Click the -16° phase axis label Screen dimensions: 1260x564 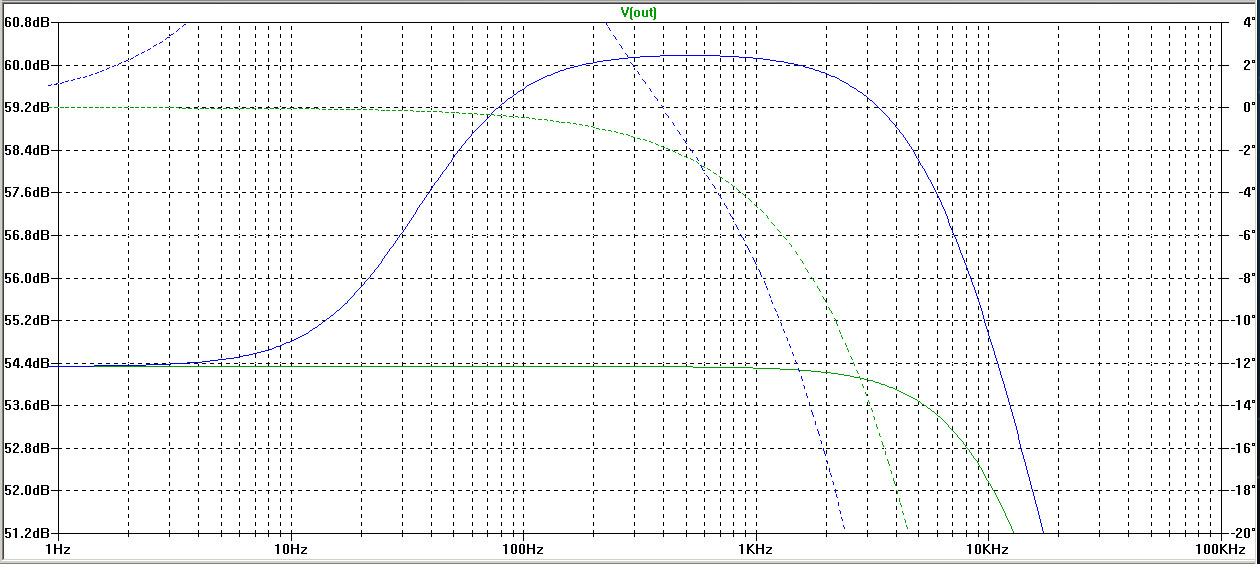point(1241,448)
